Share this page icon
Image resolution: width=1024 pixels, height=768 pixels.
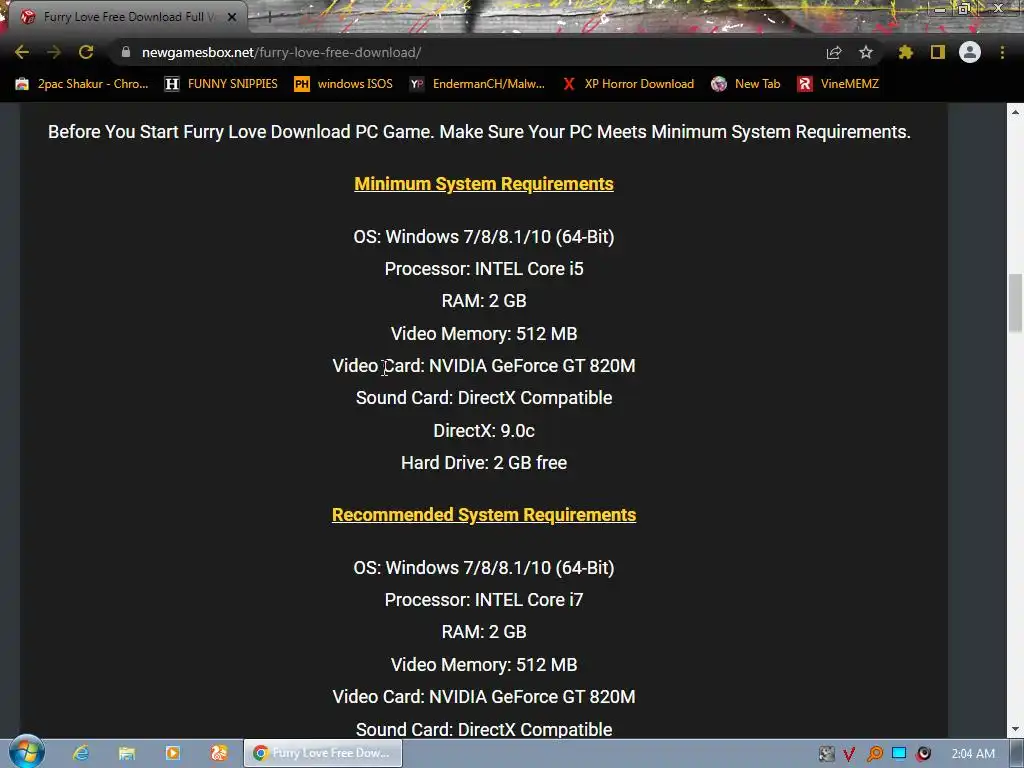(833, 52)
